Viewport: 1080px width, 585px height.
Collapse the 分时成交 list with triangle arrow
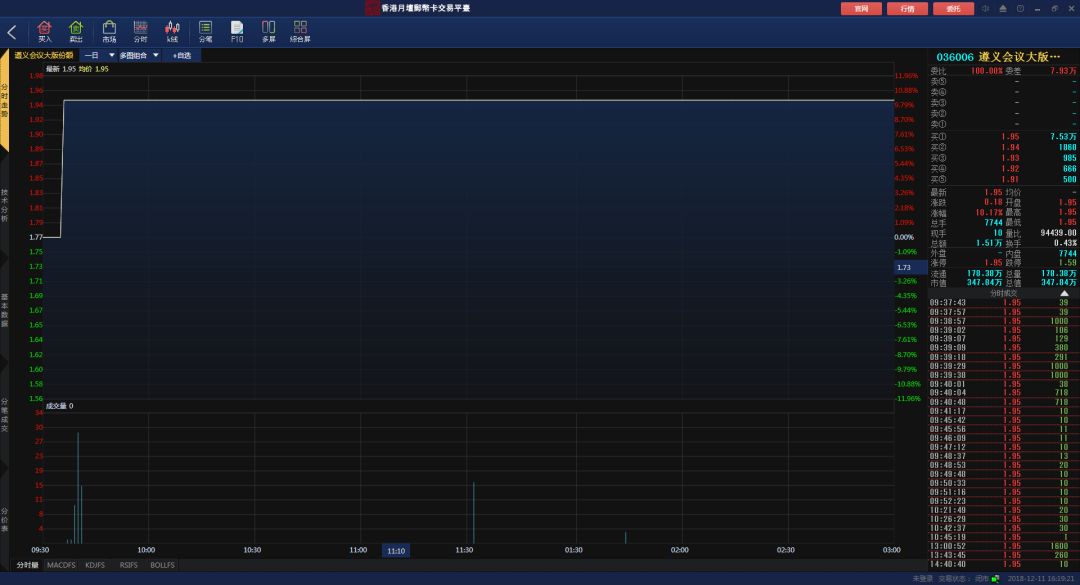[1064, 293]
